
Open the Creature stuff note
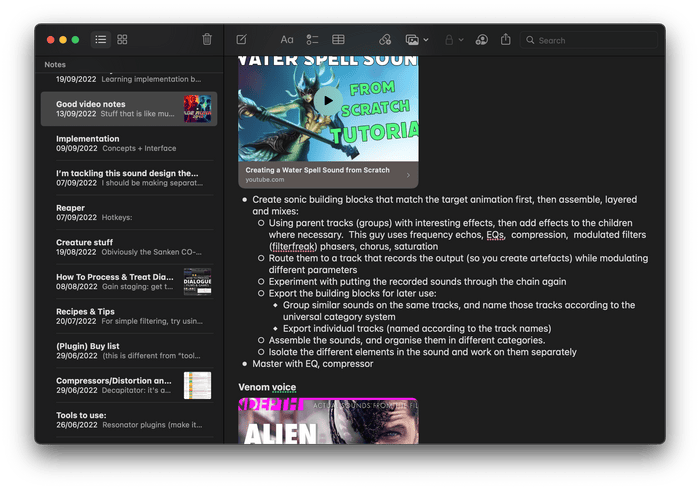(x=129, y=247)
